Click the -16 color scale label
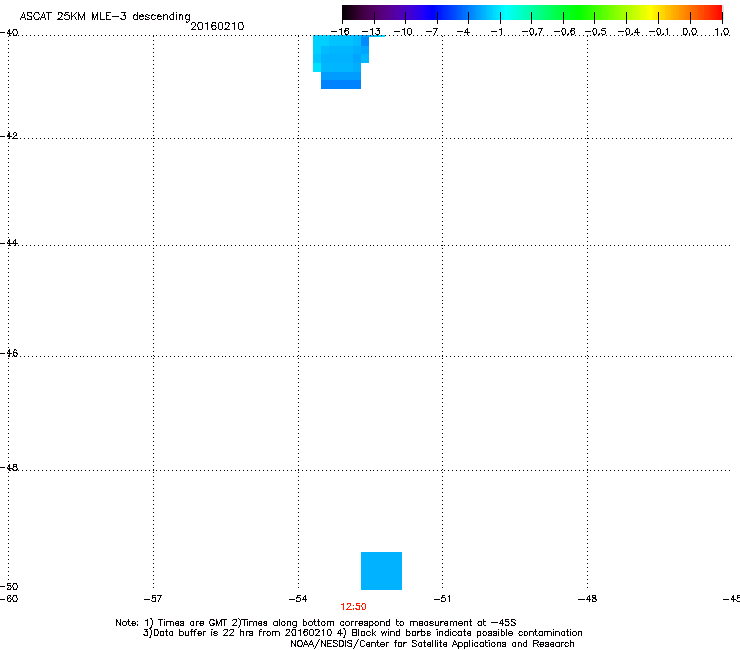Image resolution: width=740 pixels, height=650 pixels. point(340,32)
